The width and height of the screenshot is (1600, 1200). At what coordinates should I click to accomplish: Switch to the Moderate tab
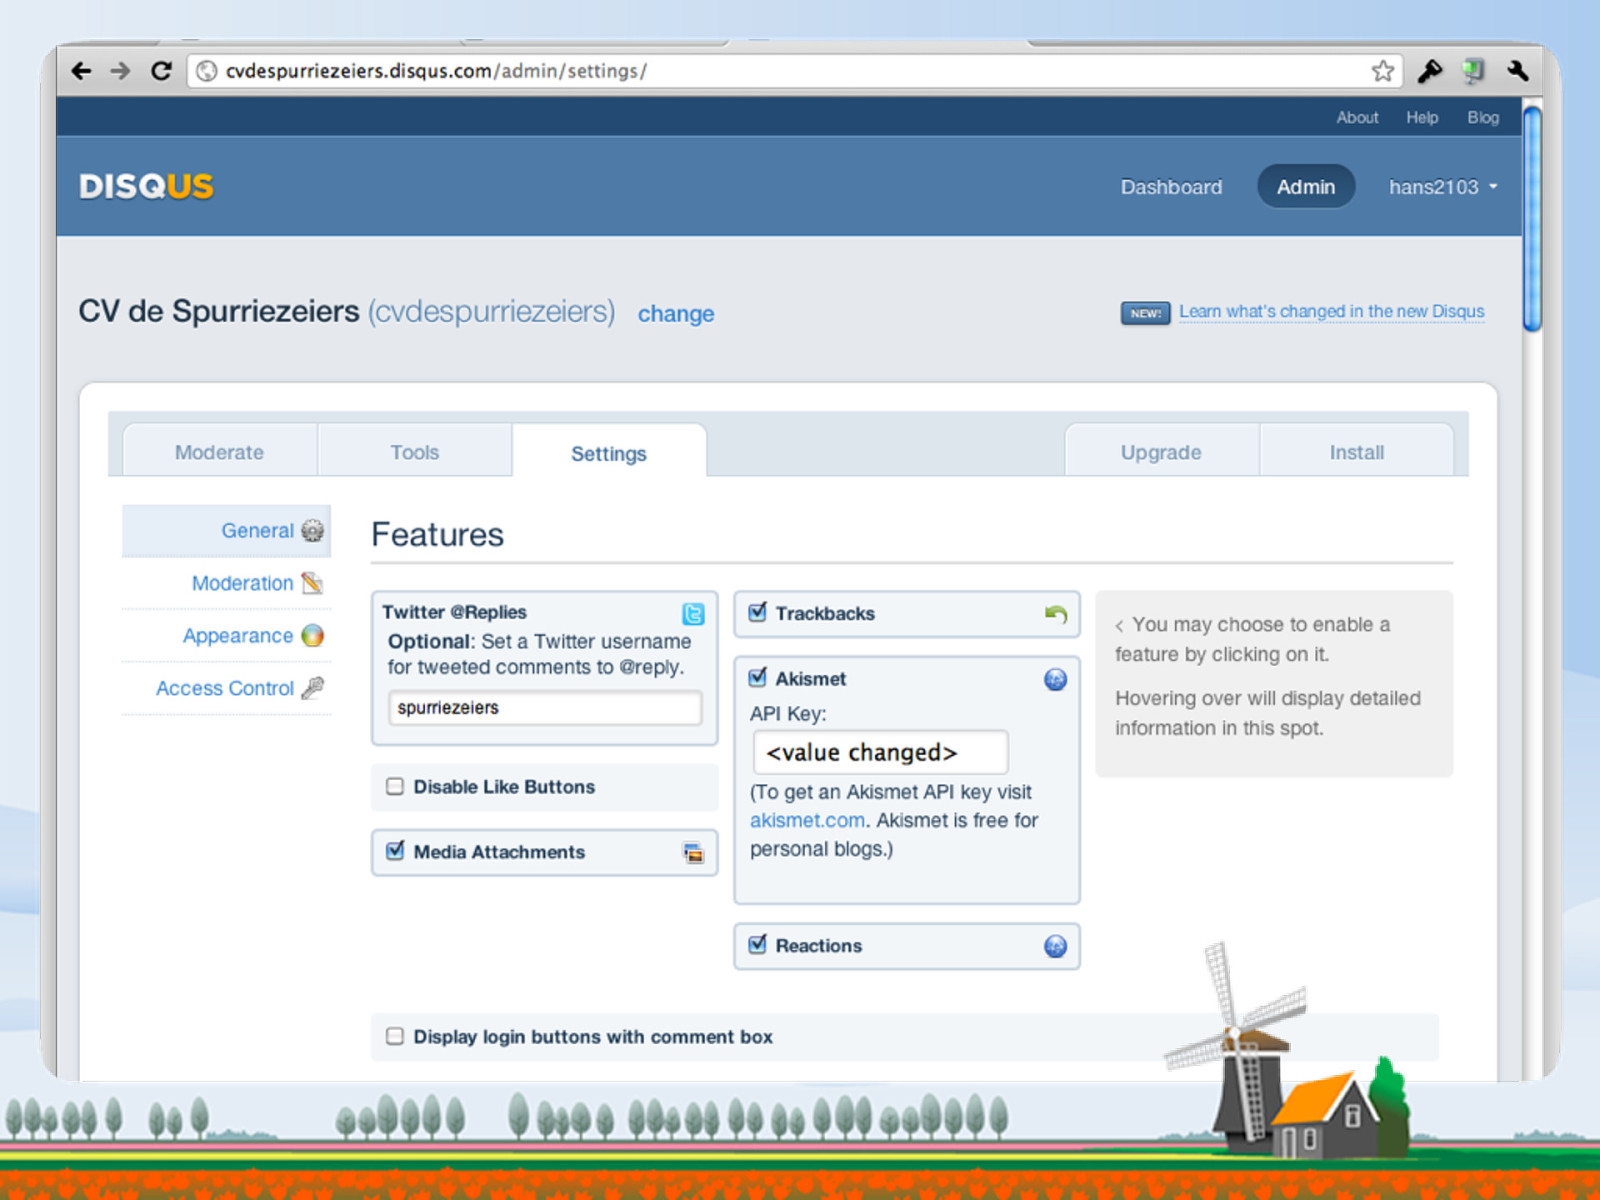pyautogui.click(x=219, y=452)
